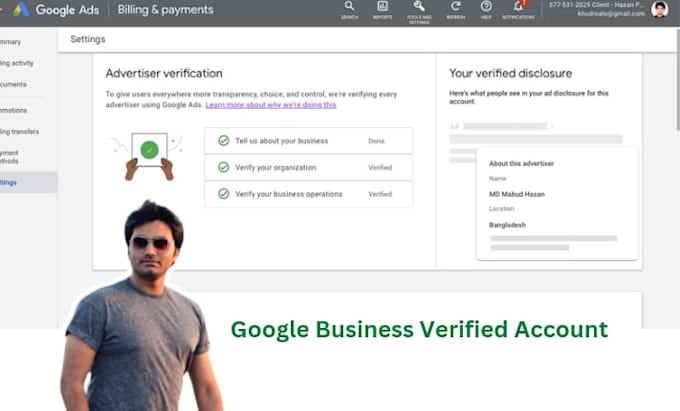This screenshot has height=411, width=680.
Task: Follow 'Learn more about why we're doing this' link
Action: [x=271, y=105]
